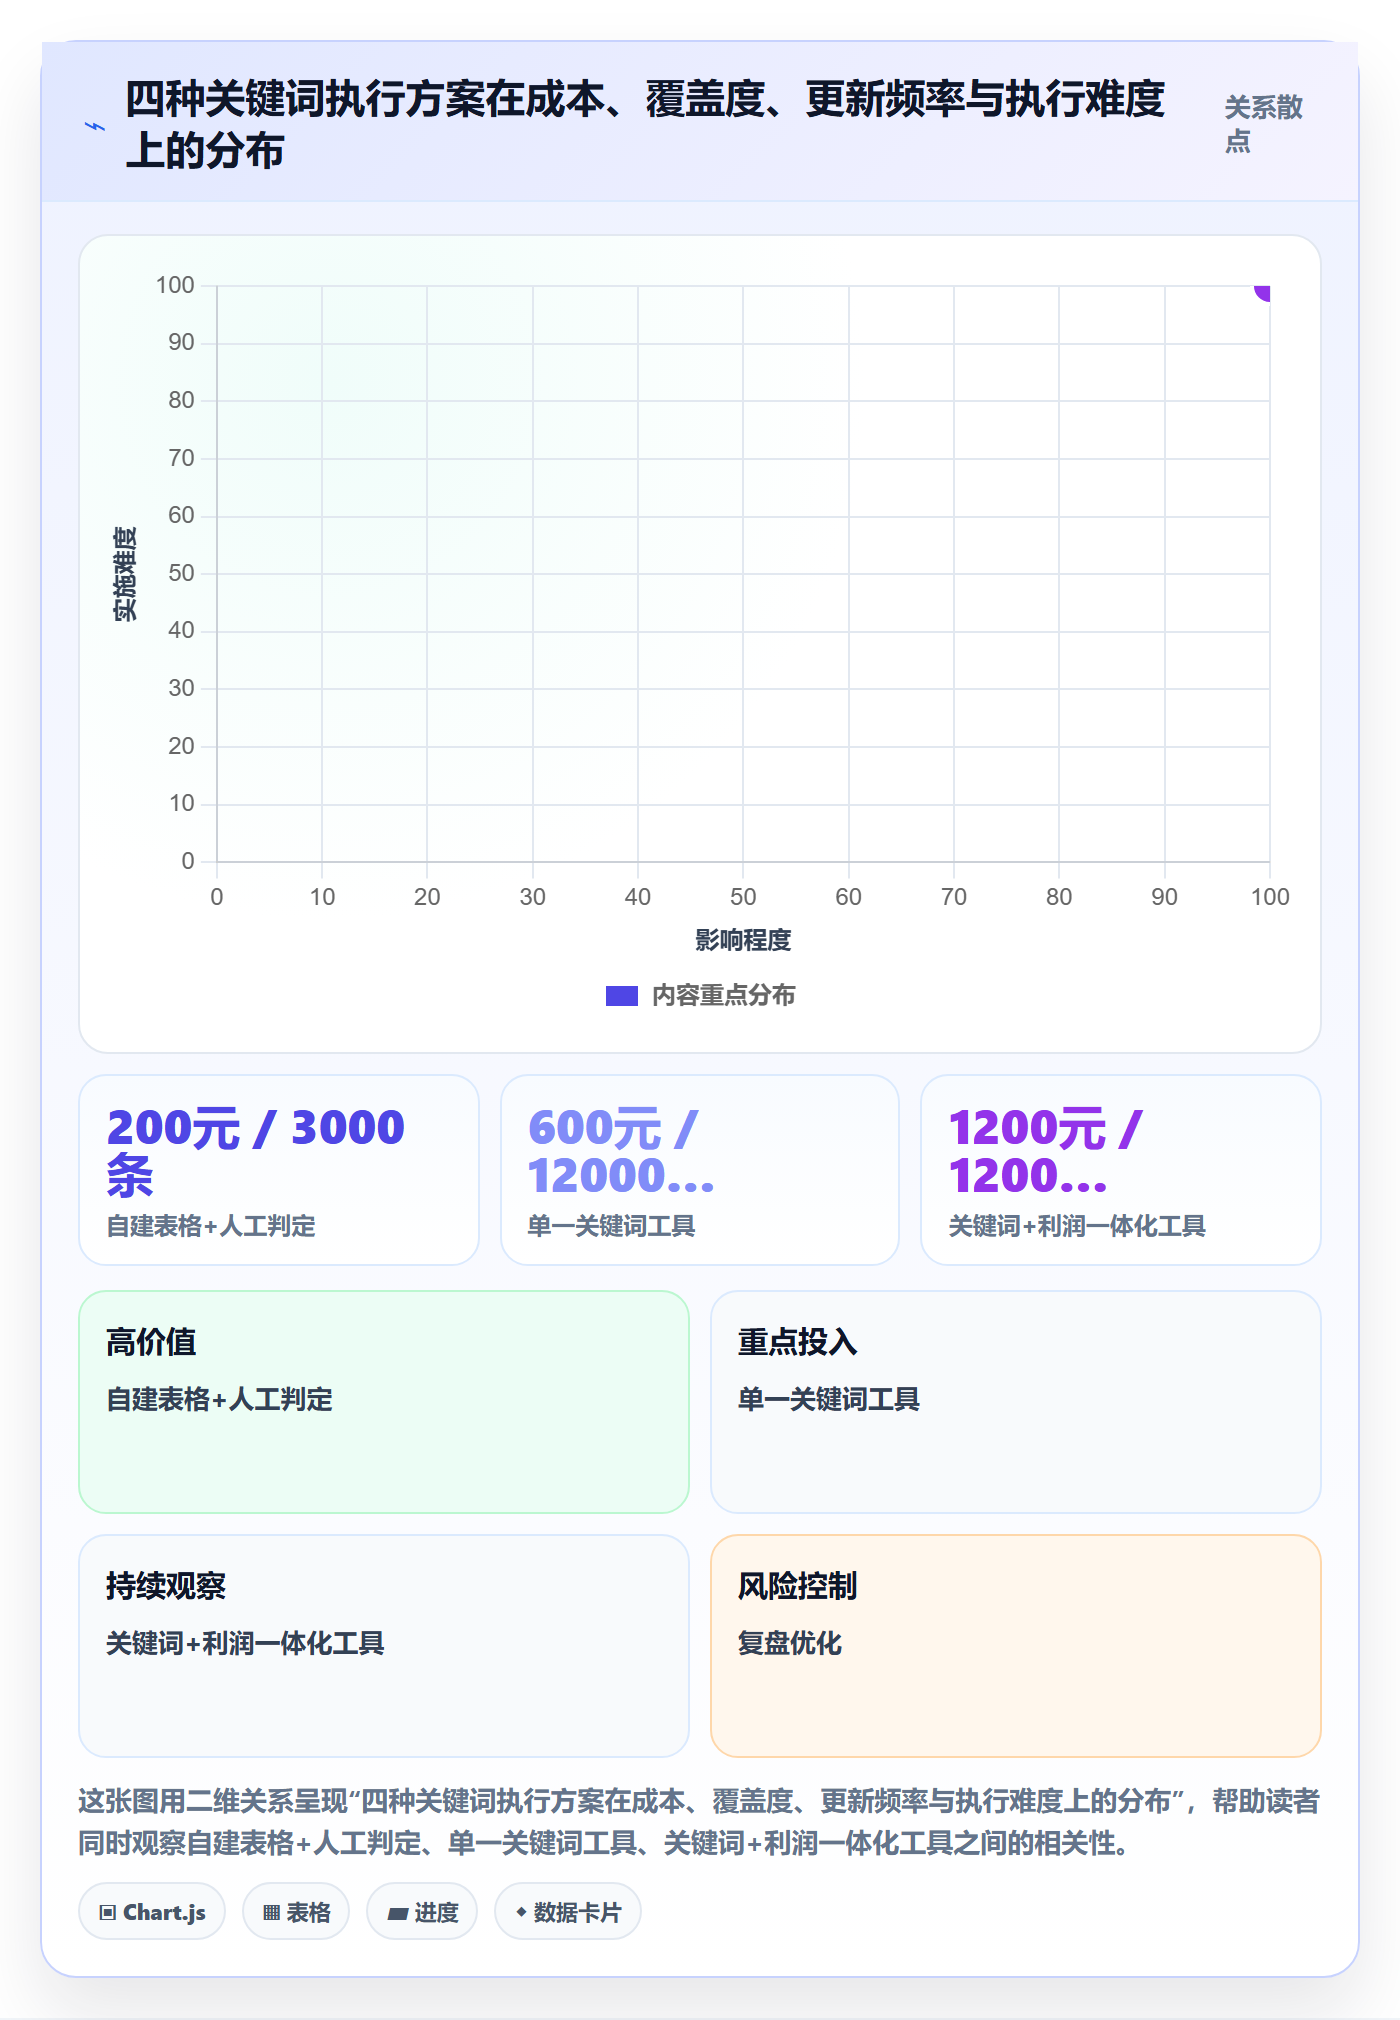The image size is (1400, 2020).
Task: Click 单一关键词工具 label under 600元 card
Action: click(611, 1226)
